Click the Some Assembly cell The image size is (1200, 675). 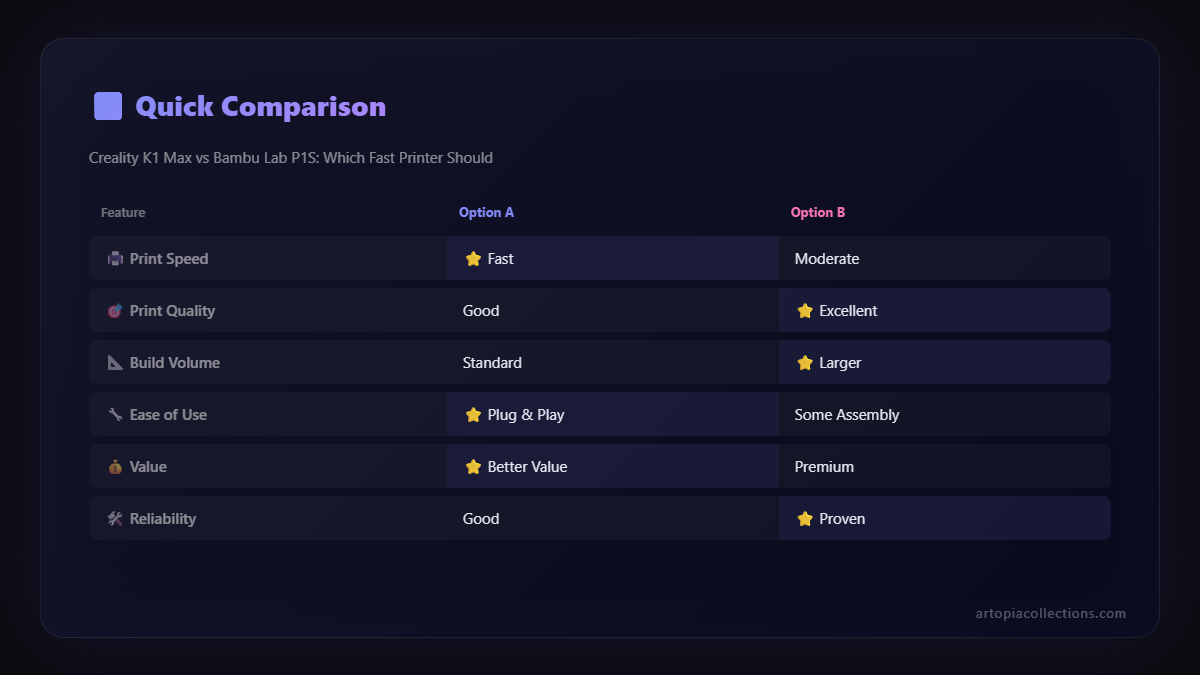(847, 415)
